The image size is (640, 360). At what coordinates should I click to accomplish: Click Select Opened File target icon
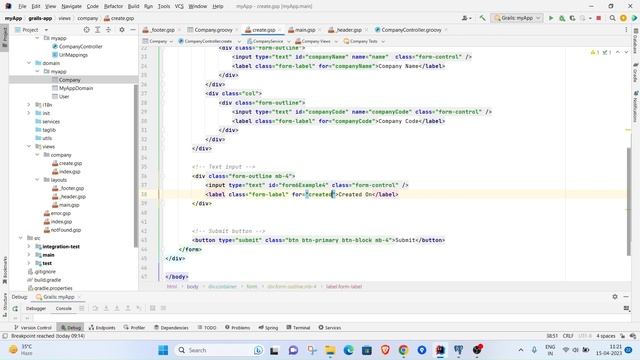click(x=87, y=30)
